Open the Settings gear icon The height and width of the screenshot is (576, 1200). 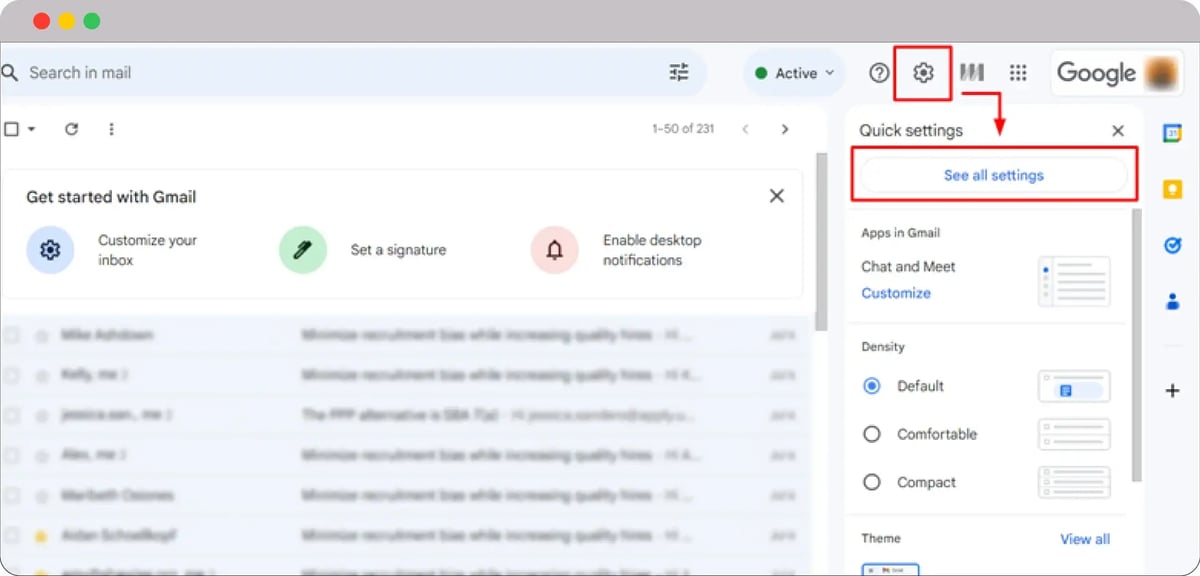click(x=923, y=73)
